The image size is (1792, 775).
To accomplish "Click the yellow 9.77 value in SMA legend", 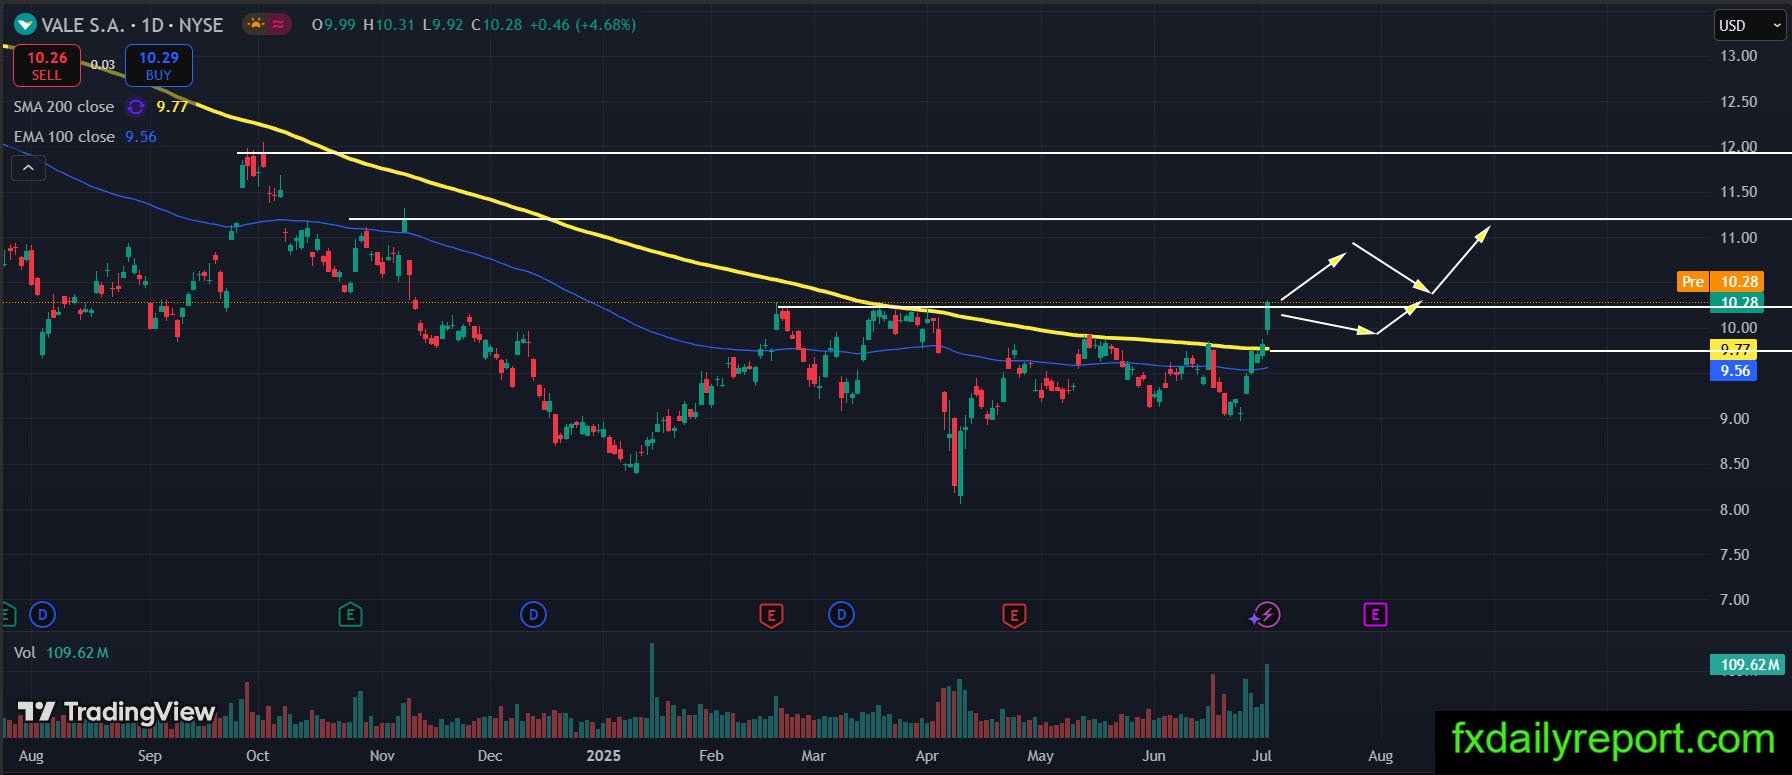I will 172,107.
